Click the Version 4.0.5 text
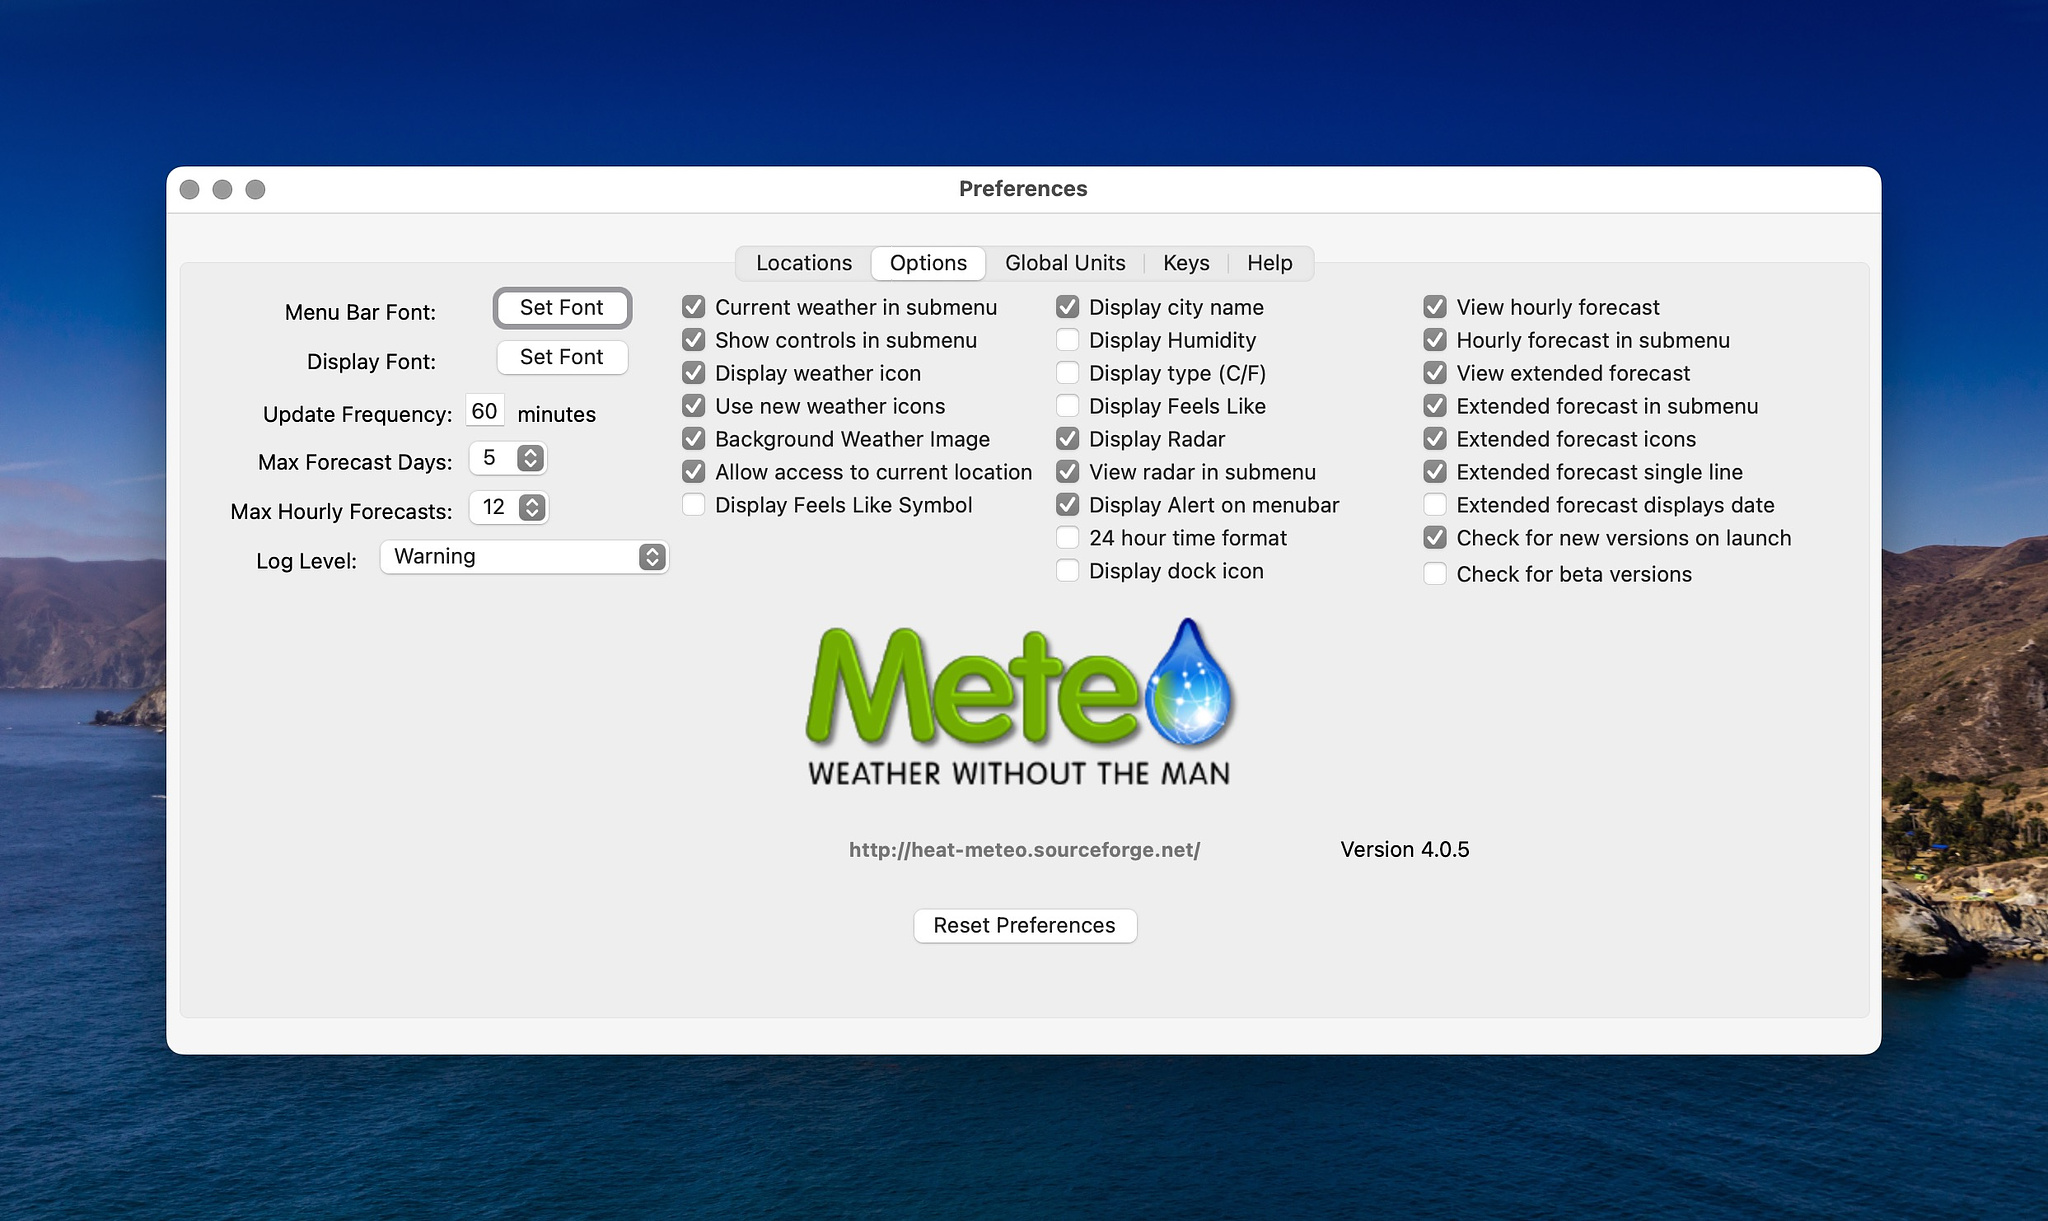This screenshot has width=2048, height=1221. (x=1405, y=850)
